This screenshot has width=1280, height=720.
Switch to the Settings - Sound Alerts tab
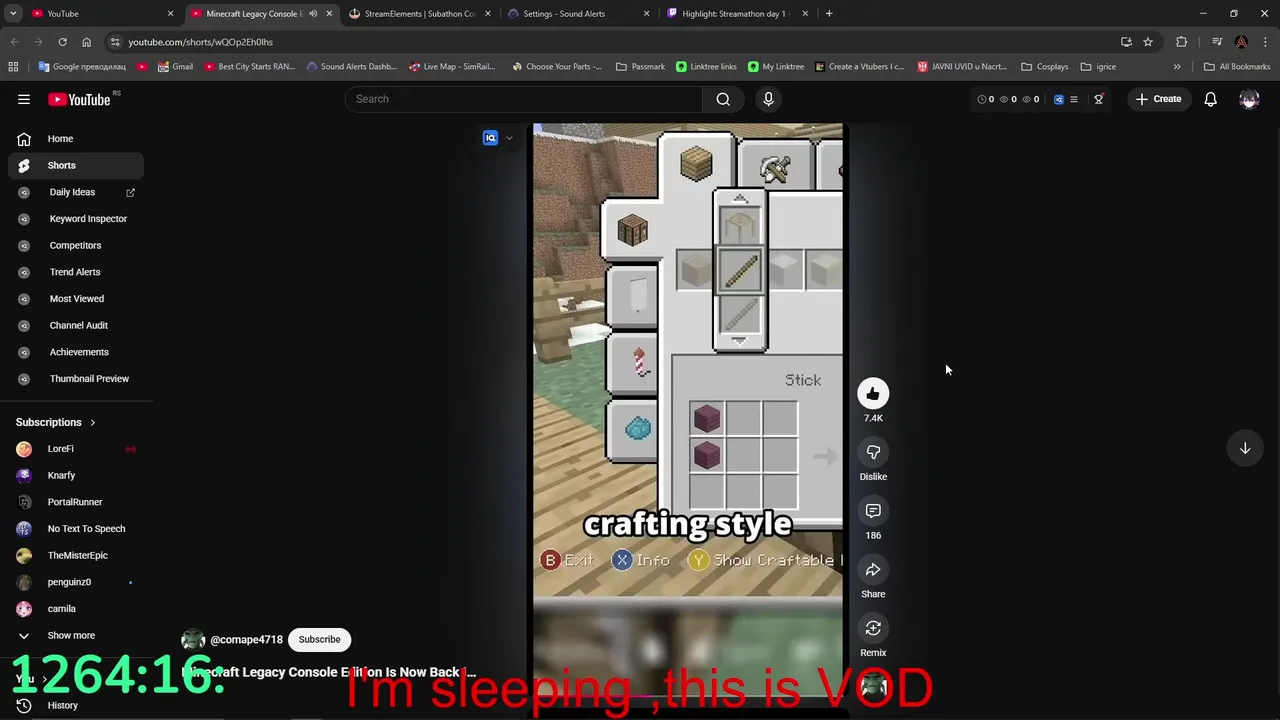point(578,14)
